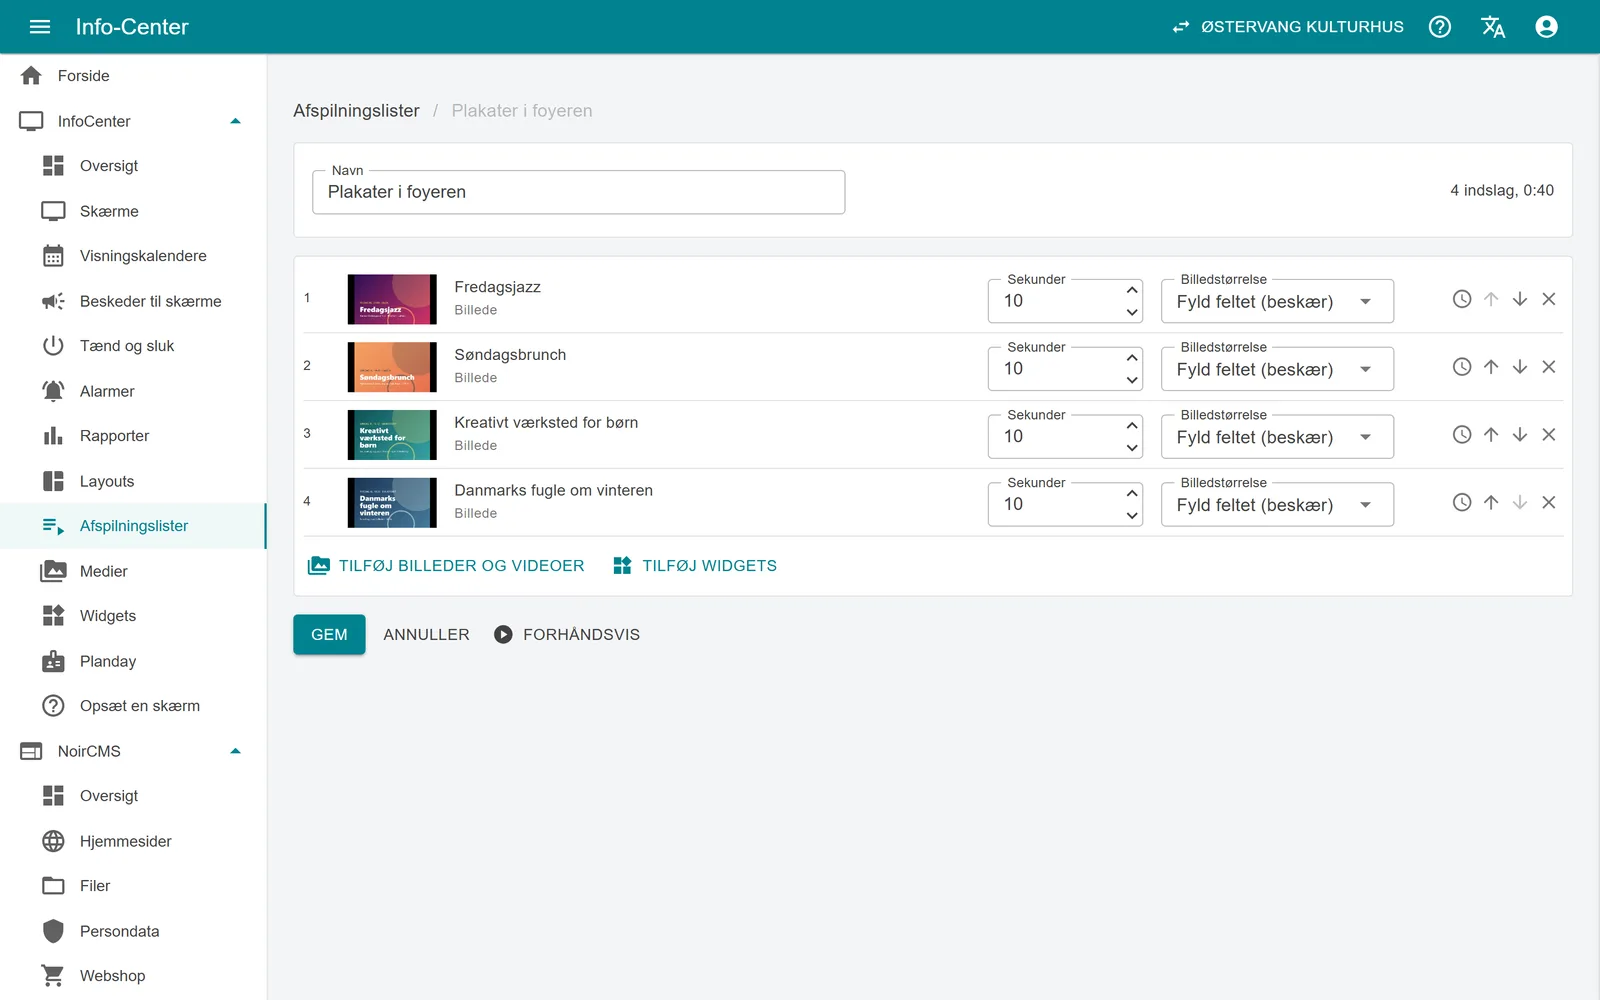The image size is (1600, 1000).
Task: Open Billedstørrelse dropdown for Fredagsjazz
Action: click(x=1277, y=301)
